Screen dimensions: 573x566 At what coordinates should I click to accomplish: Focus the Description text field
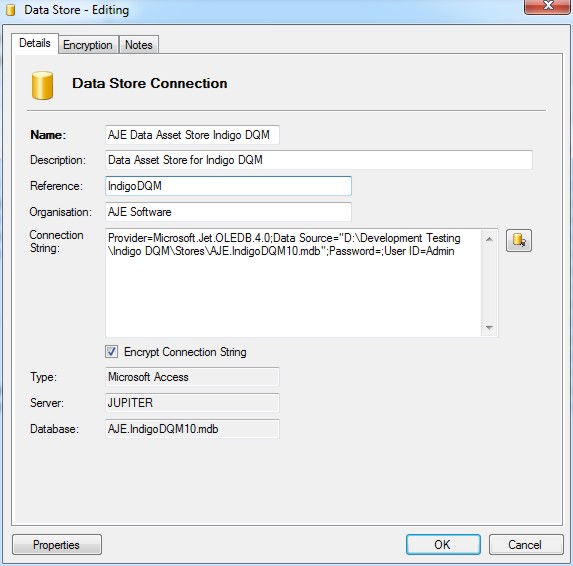tap(319, 160)
